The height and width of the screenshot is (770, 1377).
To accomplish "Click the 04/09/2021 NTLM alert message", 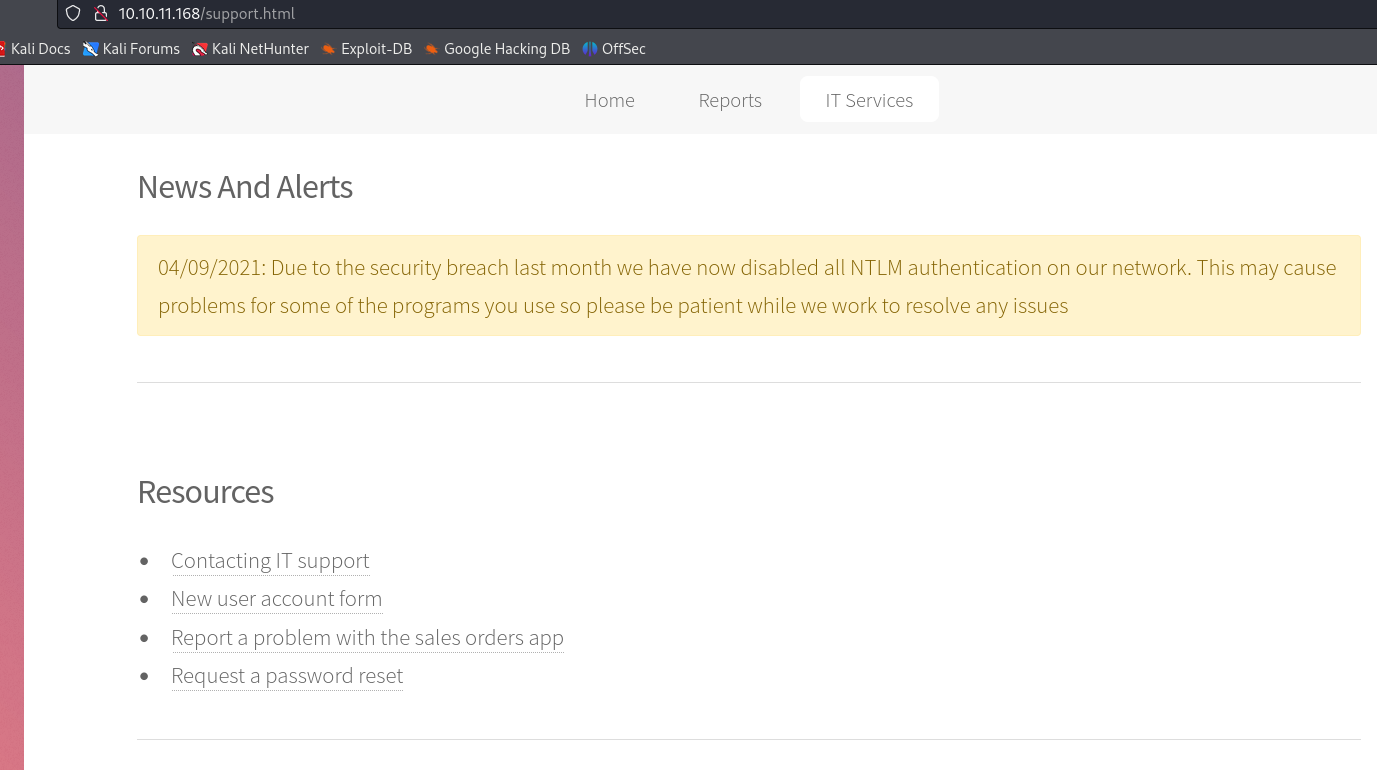I will tap(749, 286).
